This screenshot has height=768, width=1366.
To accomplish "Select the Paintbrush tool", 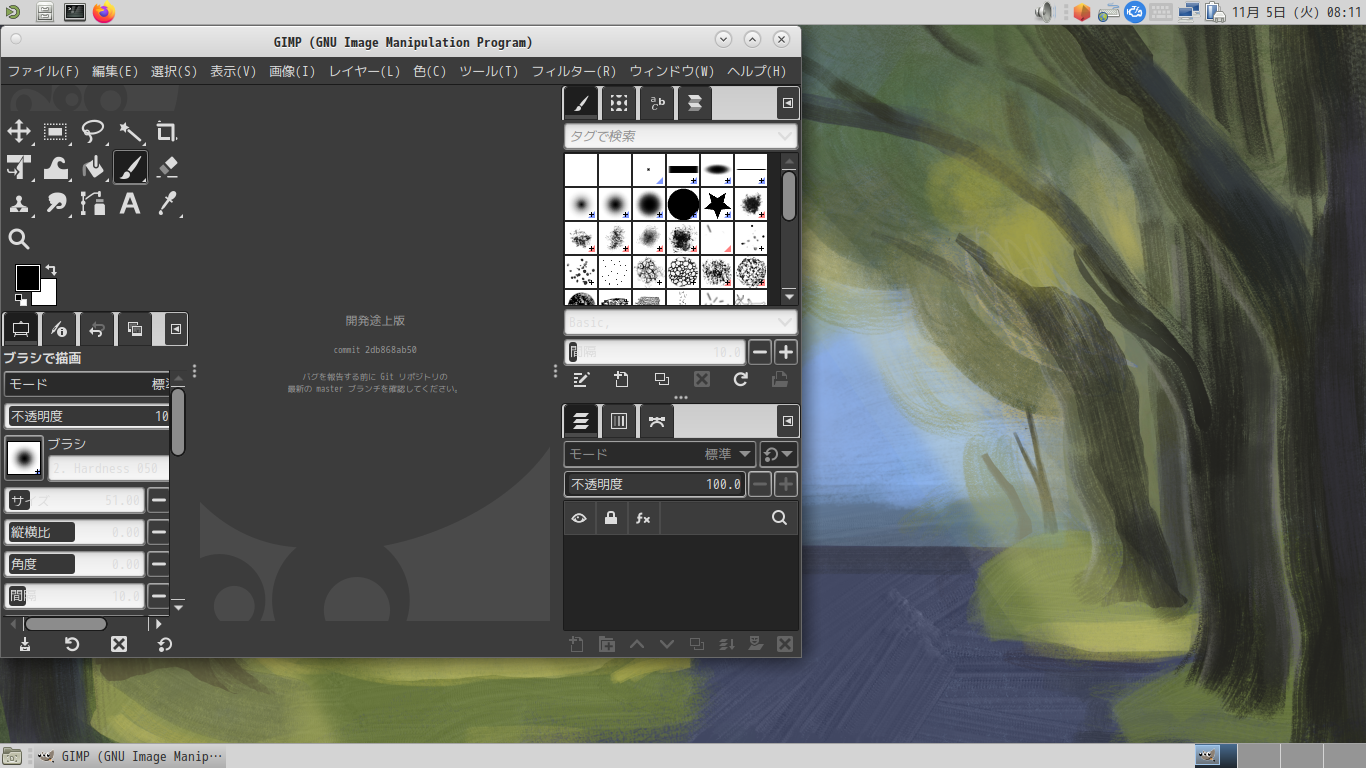I will [x=130, y=168].
